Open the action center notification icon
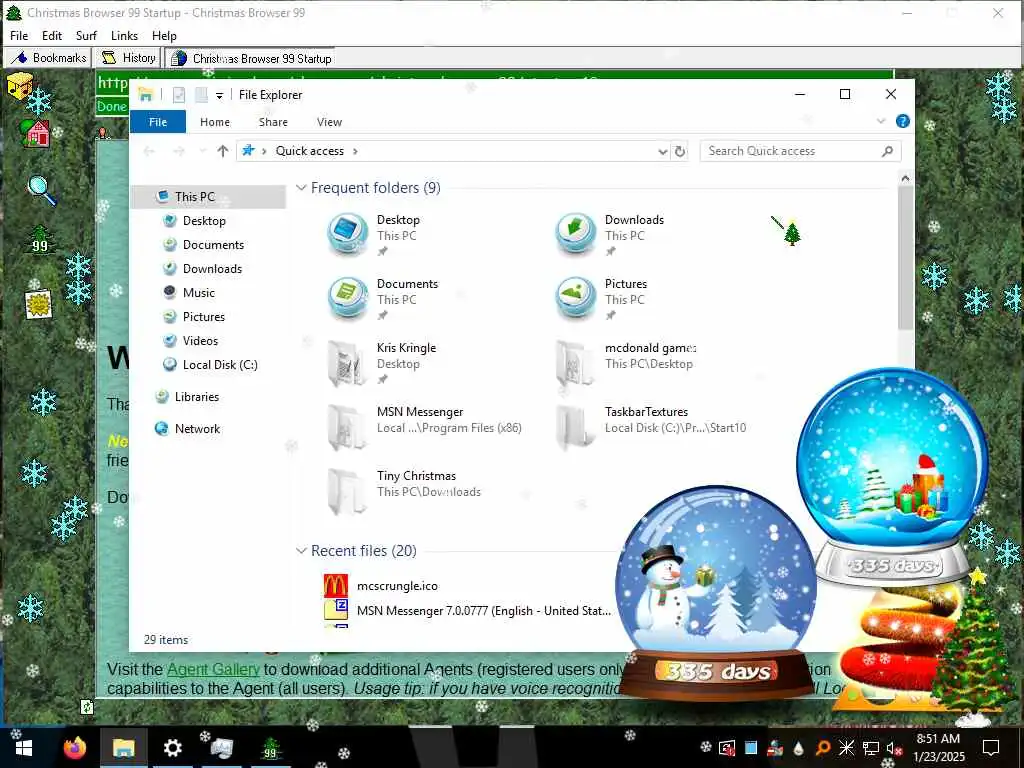 [x=991, y=748]
